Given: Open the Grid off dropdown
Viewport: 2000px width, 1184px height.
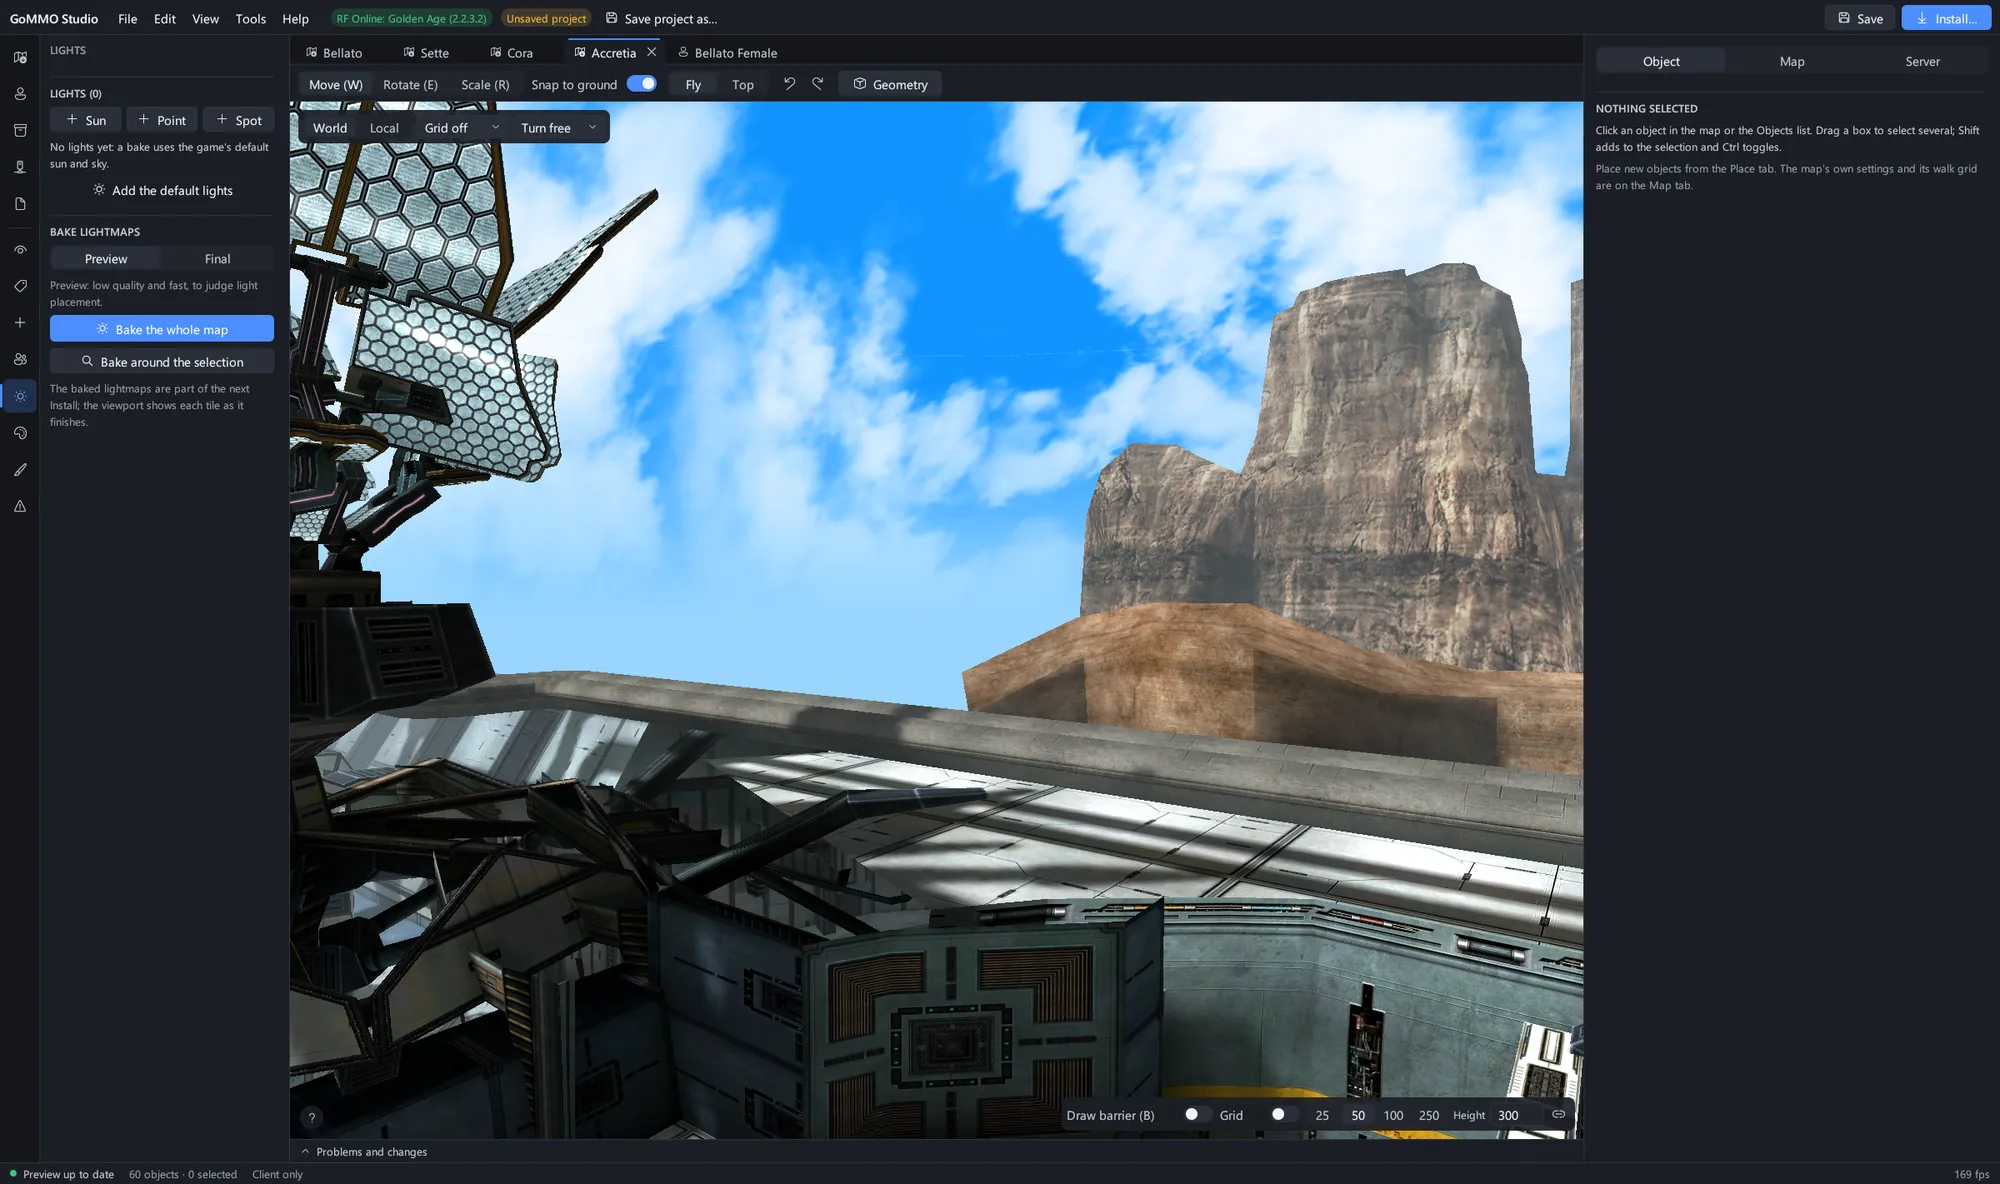Looking at the screenshot, I should tap(461, 128).
